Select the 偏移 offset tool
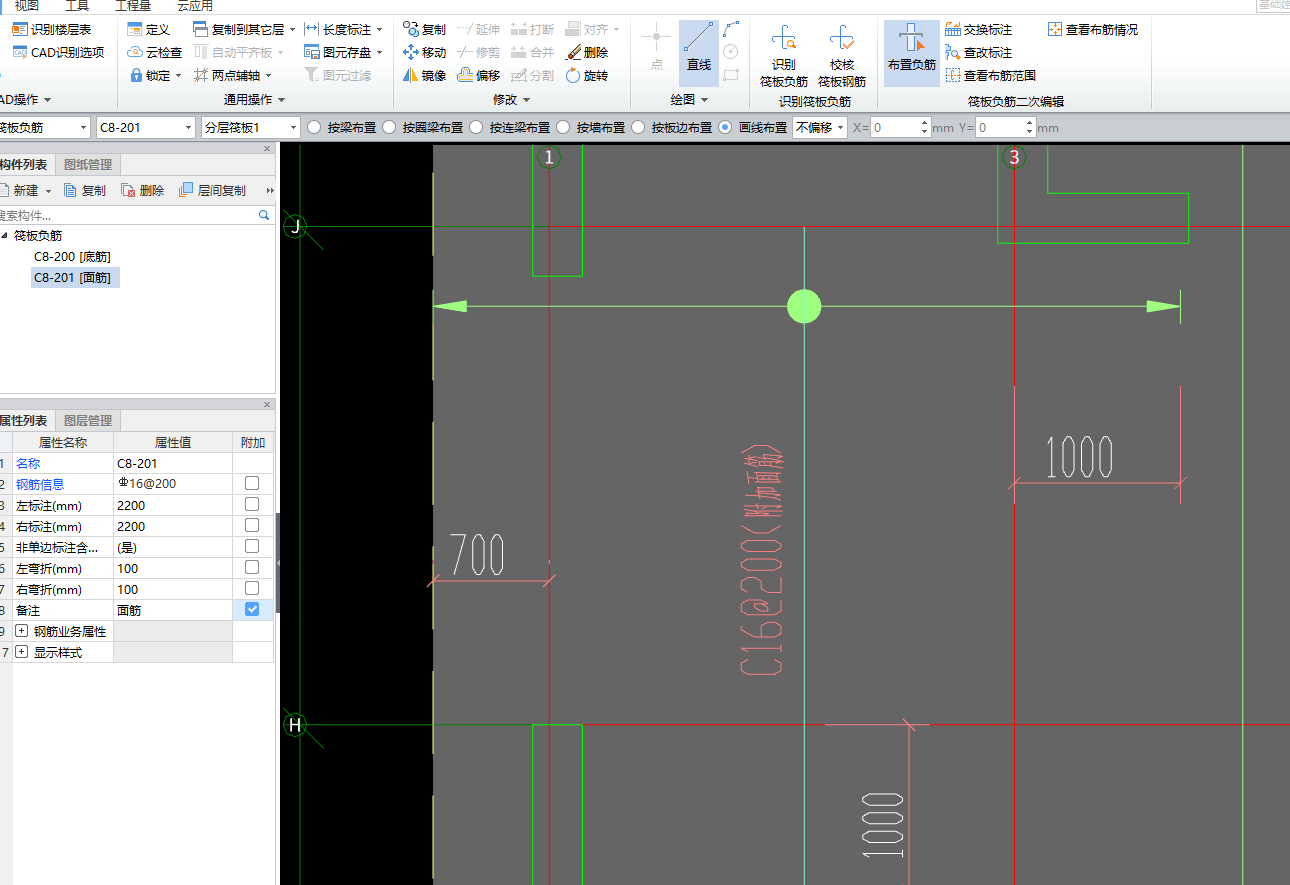The image size is (1290, 885). coord(479,75)
